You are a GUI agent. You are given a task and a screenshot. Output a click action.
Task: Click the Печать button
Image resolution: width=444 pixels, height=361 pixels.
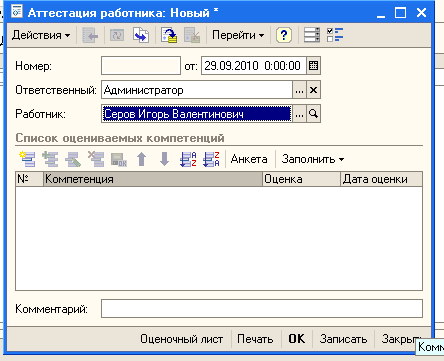coord(255,339)
